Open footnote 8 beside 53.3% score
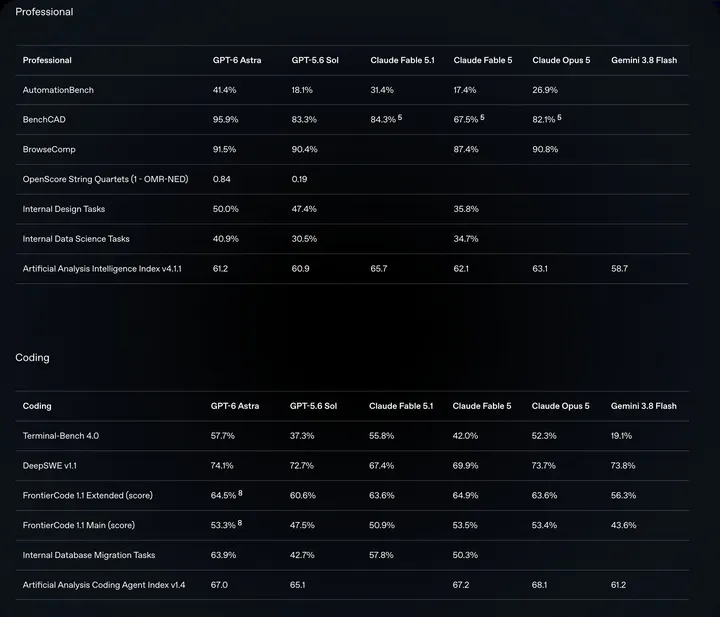 [x=240, y=523]
